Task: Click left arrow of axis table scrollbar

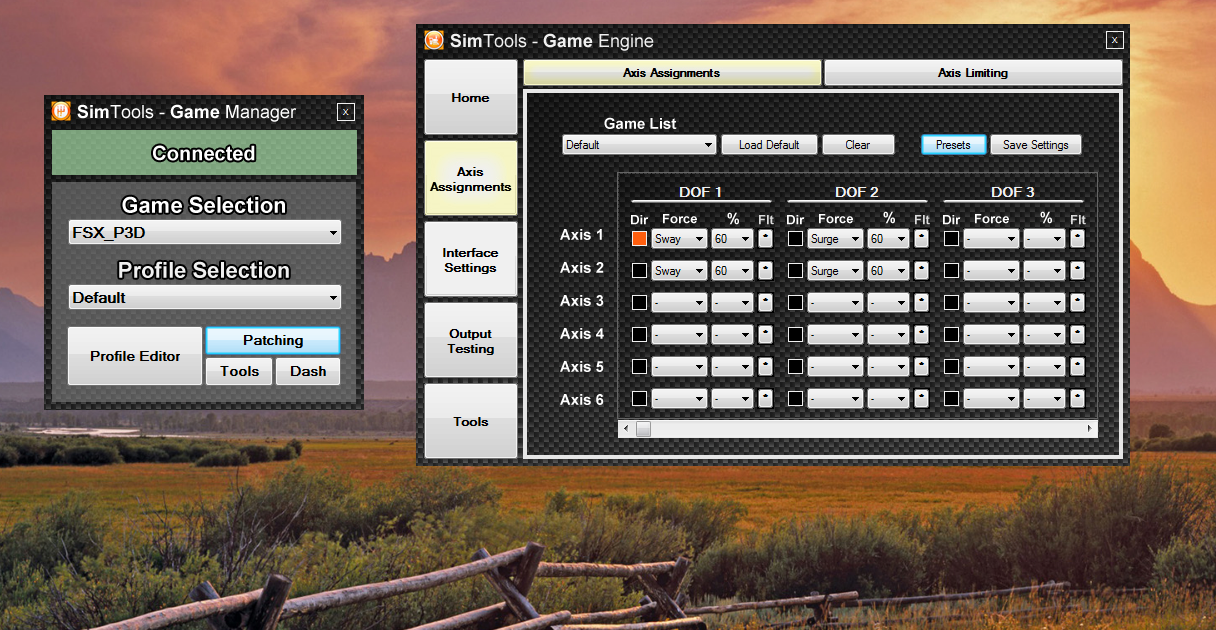Action: coord(626,429)
